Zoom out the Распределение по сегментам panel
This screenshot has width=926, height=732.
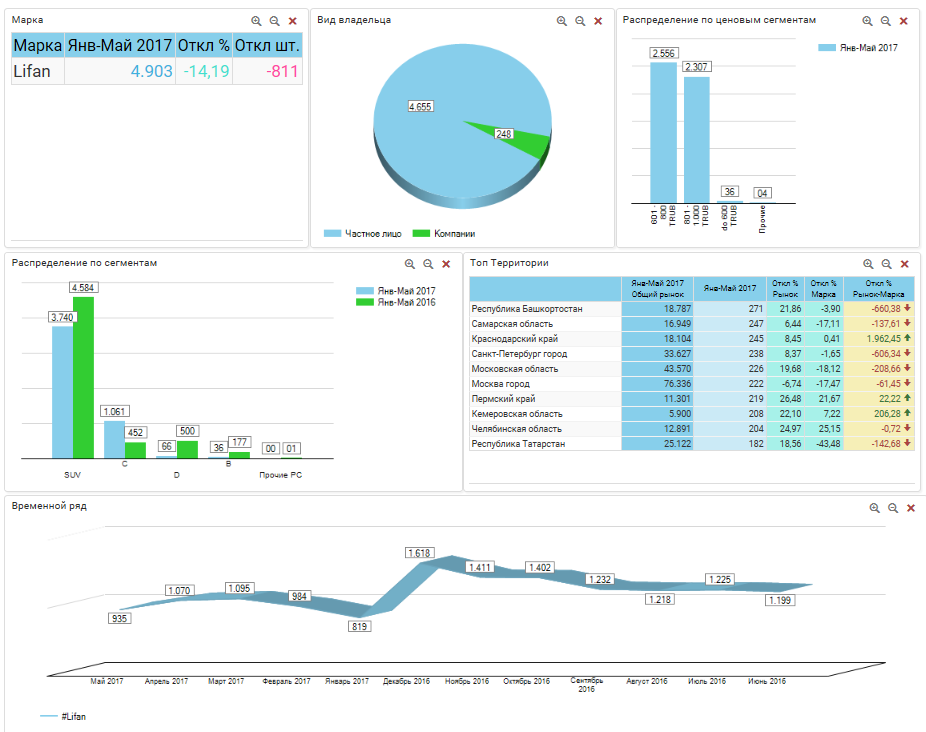(428, 264)
